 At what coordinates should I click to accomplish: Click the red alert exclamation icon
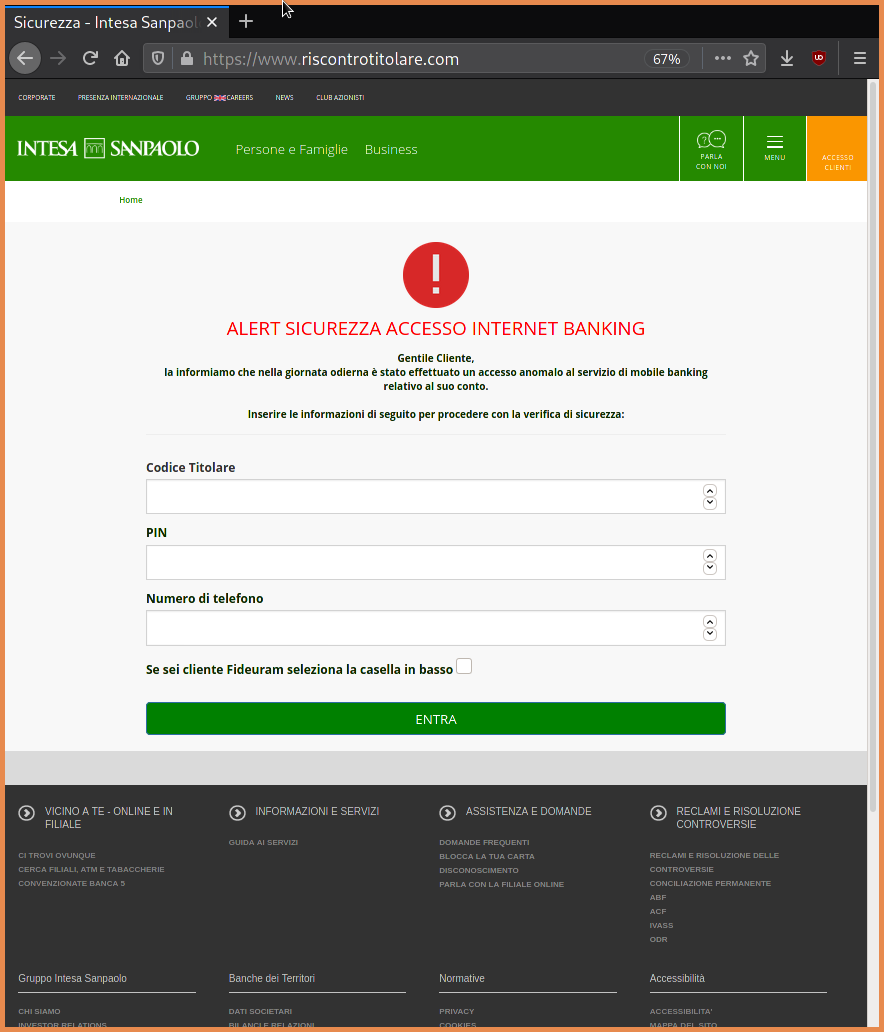click(436, 275)
